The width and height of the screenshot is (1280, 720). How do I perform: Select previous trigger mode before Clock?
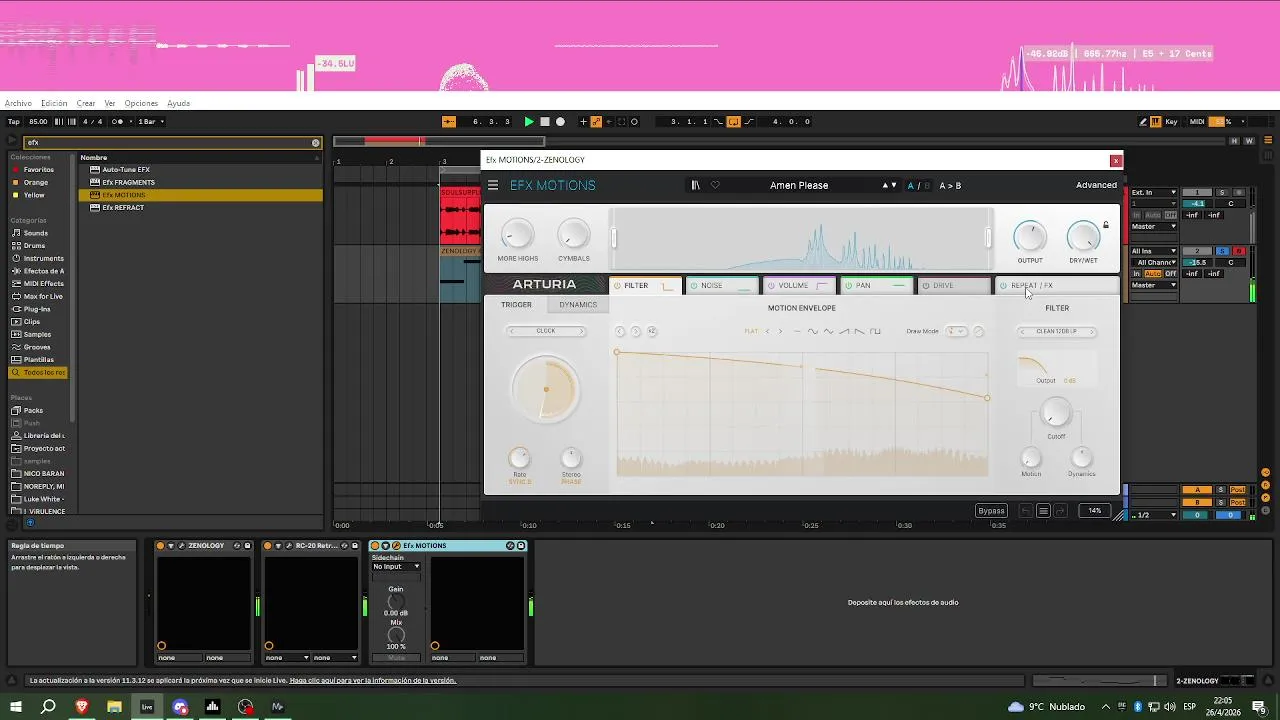(x=513, y=331)
